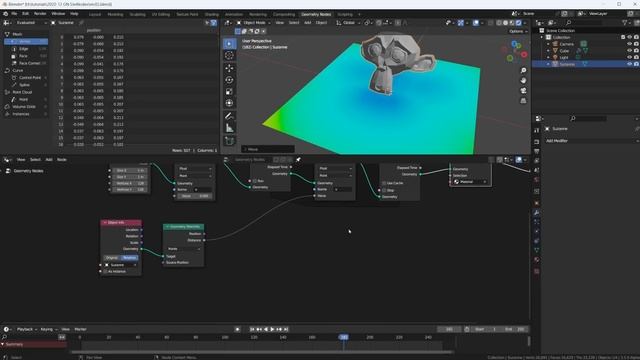
Task: Toggle As Instance checkbox on Object Info node
Action: pyautogui.click(x=105, y=271)
